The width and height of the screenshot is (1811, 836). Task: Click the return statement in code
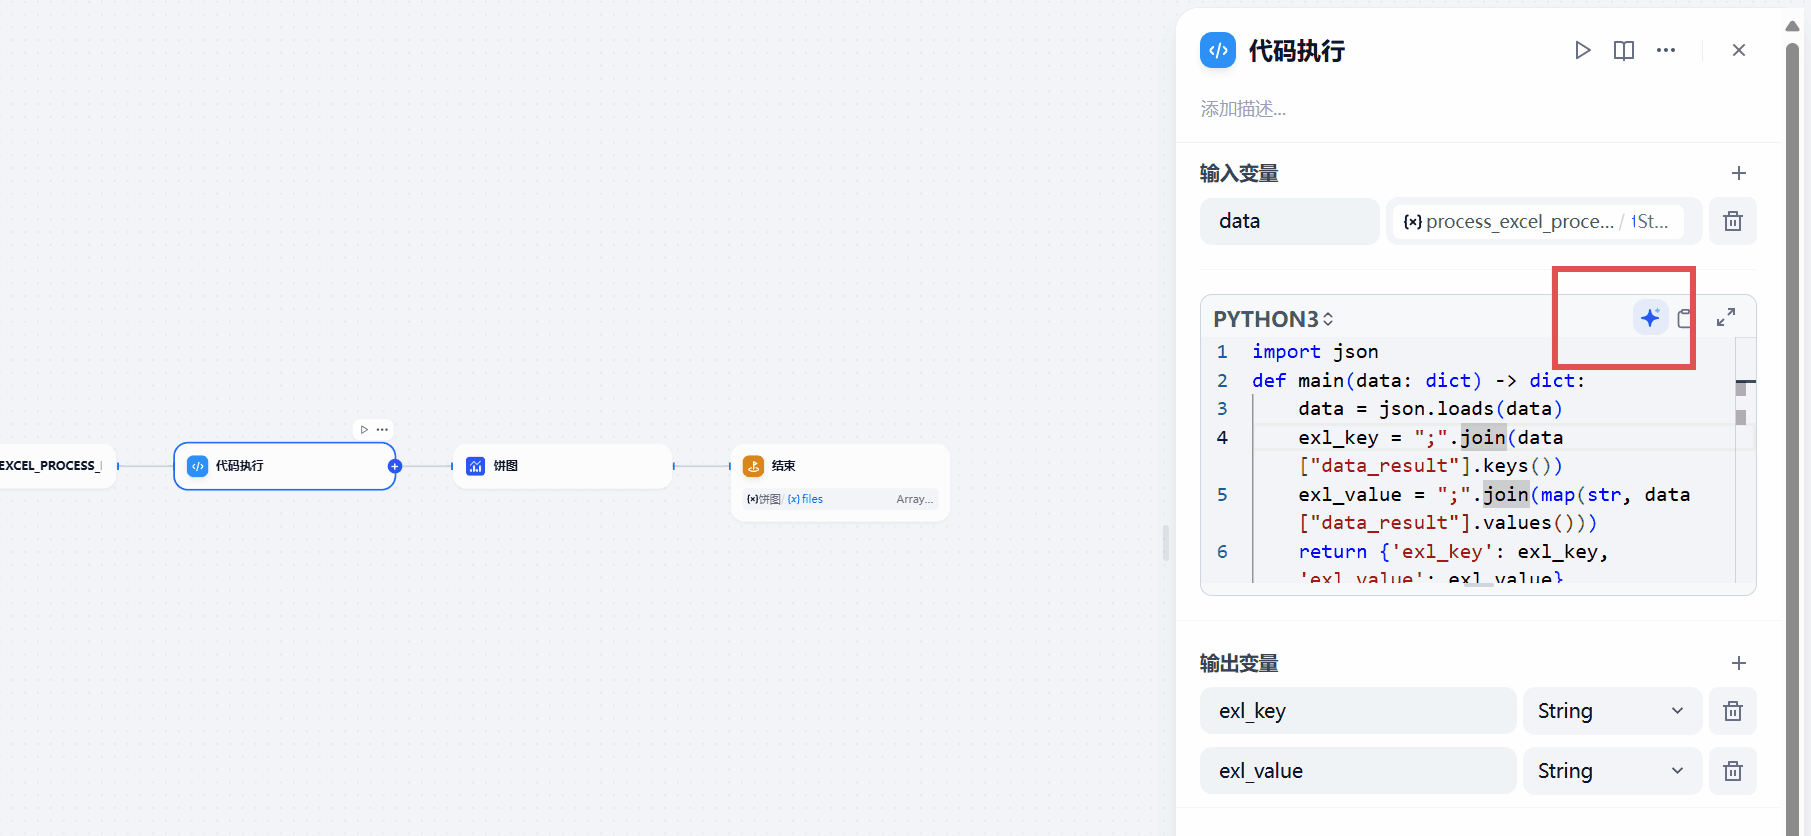coord(1453,552)
